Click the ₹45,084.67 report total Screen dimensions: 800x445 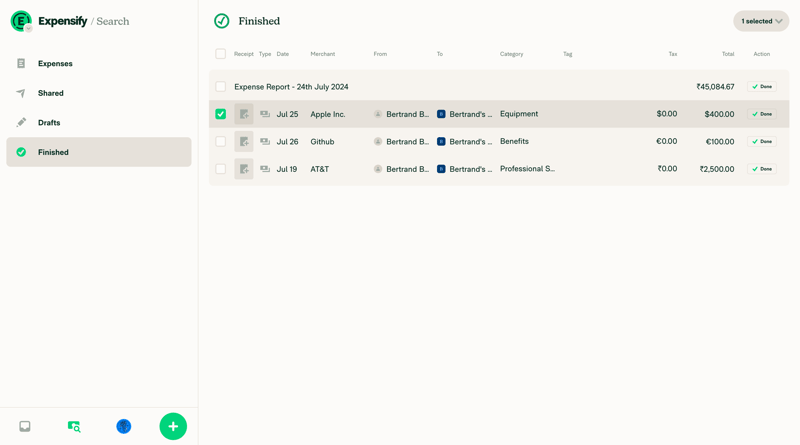715,87
